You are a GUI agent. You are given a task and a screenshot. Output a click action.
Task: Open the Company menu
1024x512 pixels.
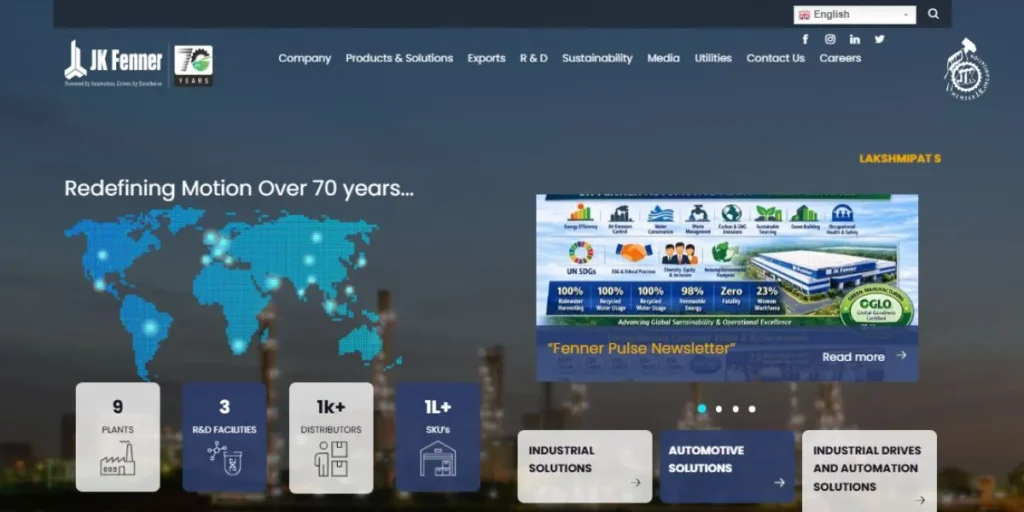coord(305,58)
